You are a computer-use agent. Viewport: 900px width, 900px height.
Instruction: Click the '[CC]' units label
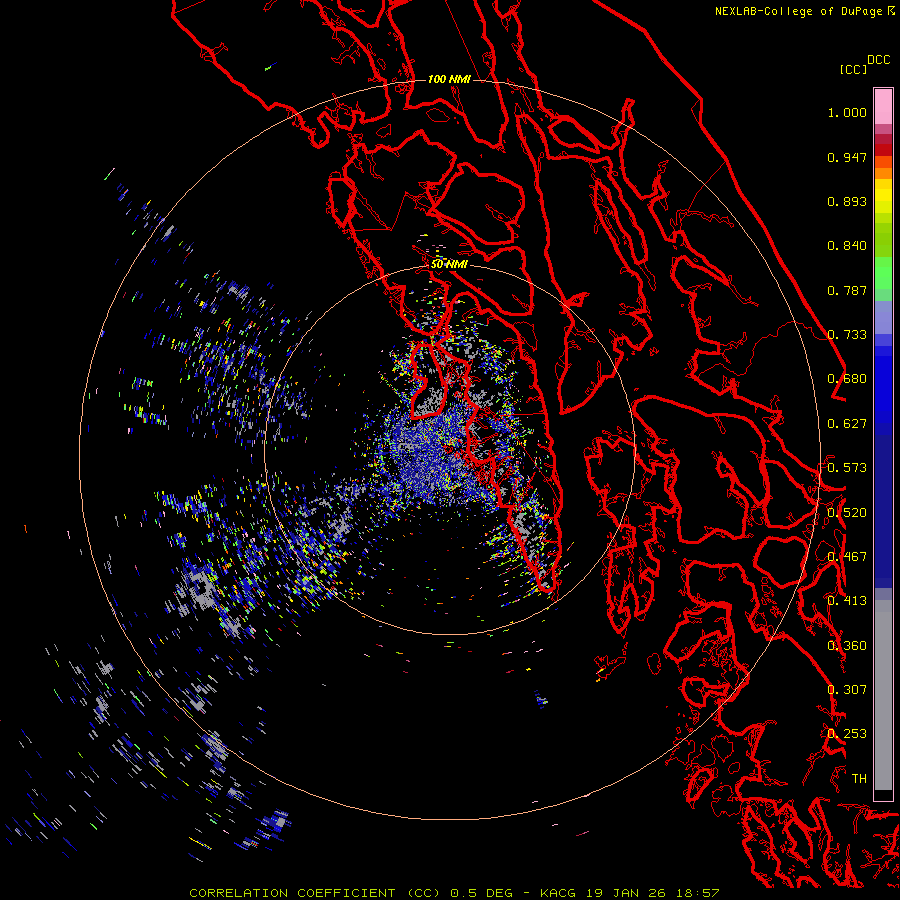(853, 69)
